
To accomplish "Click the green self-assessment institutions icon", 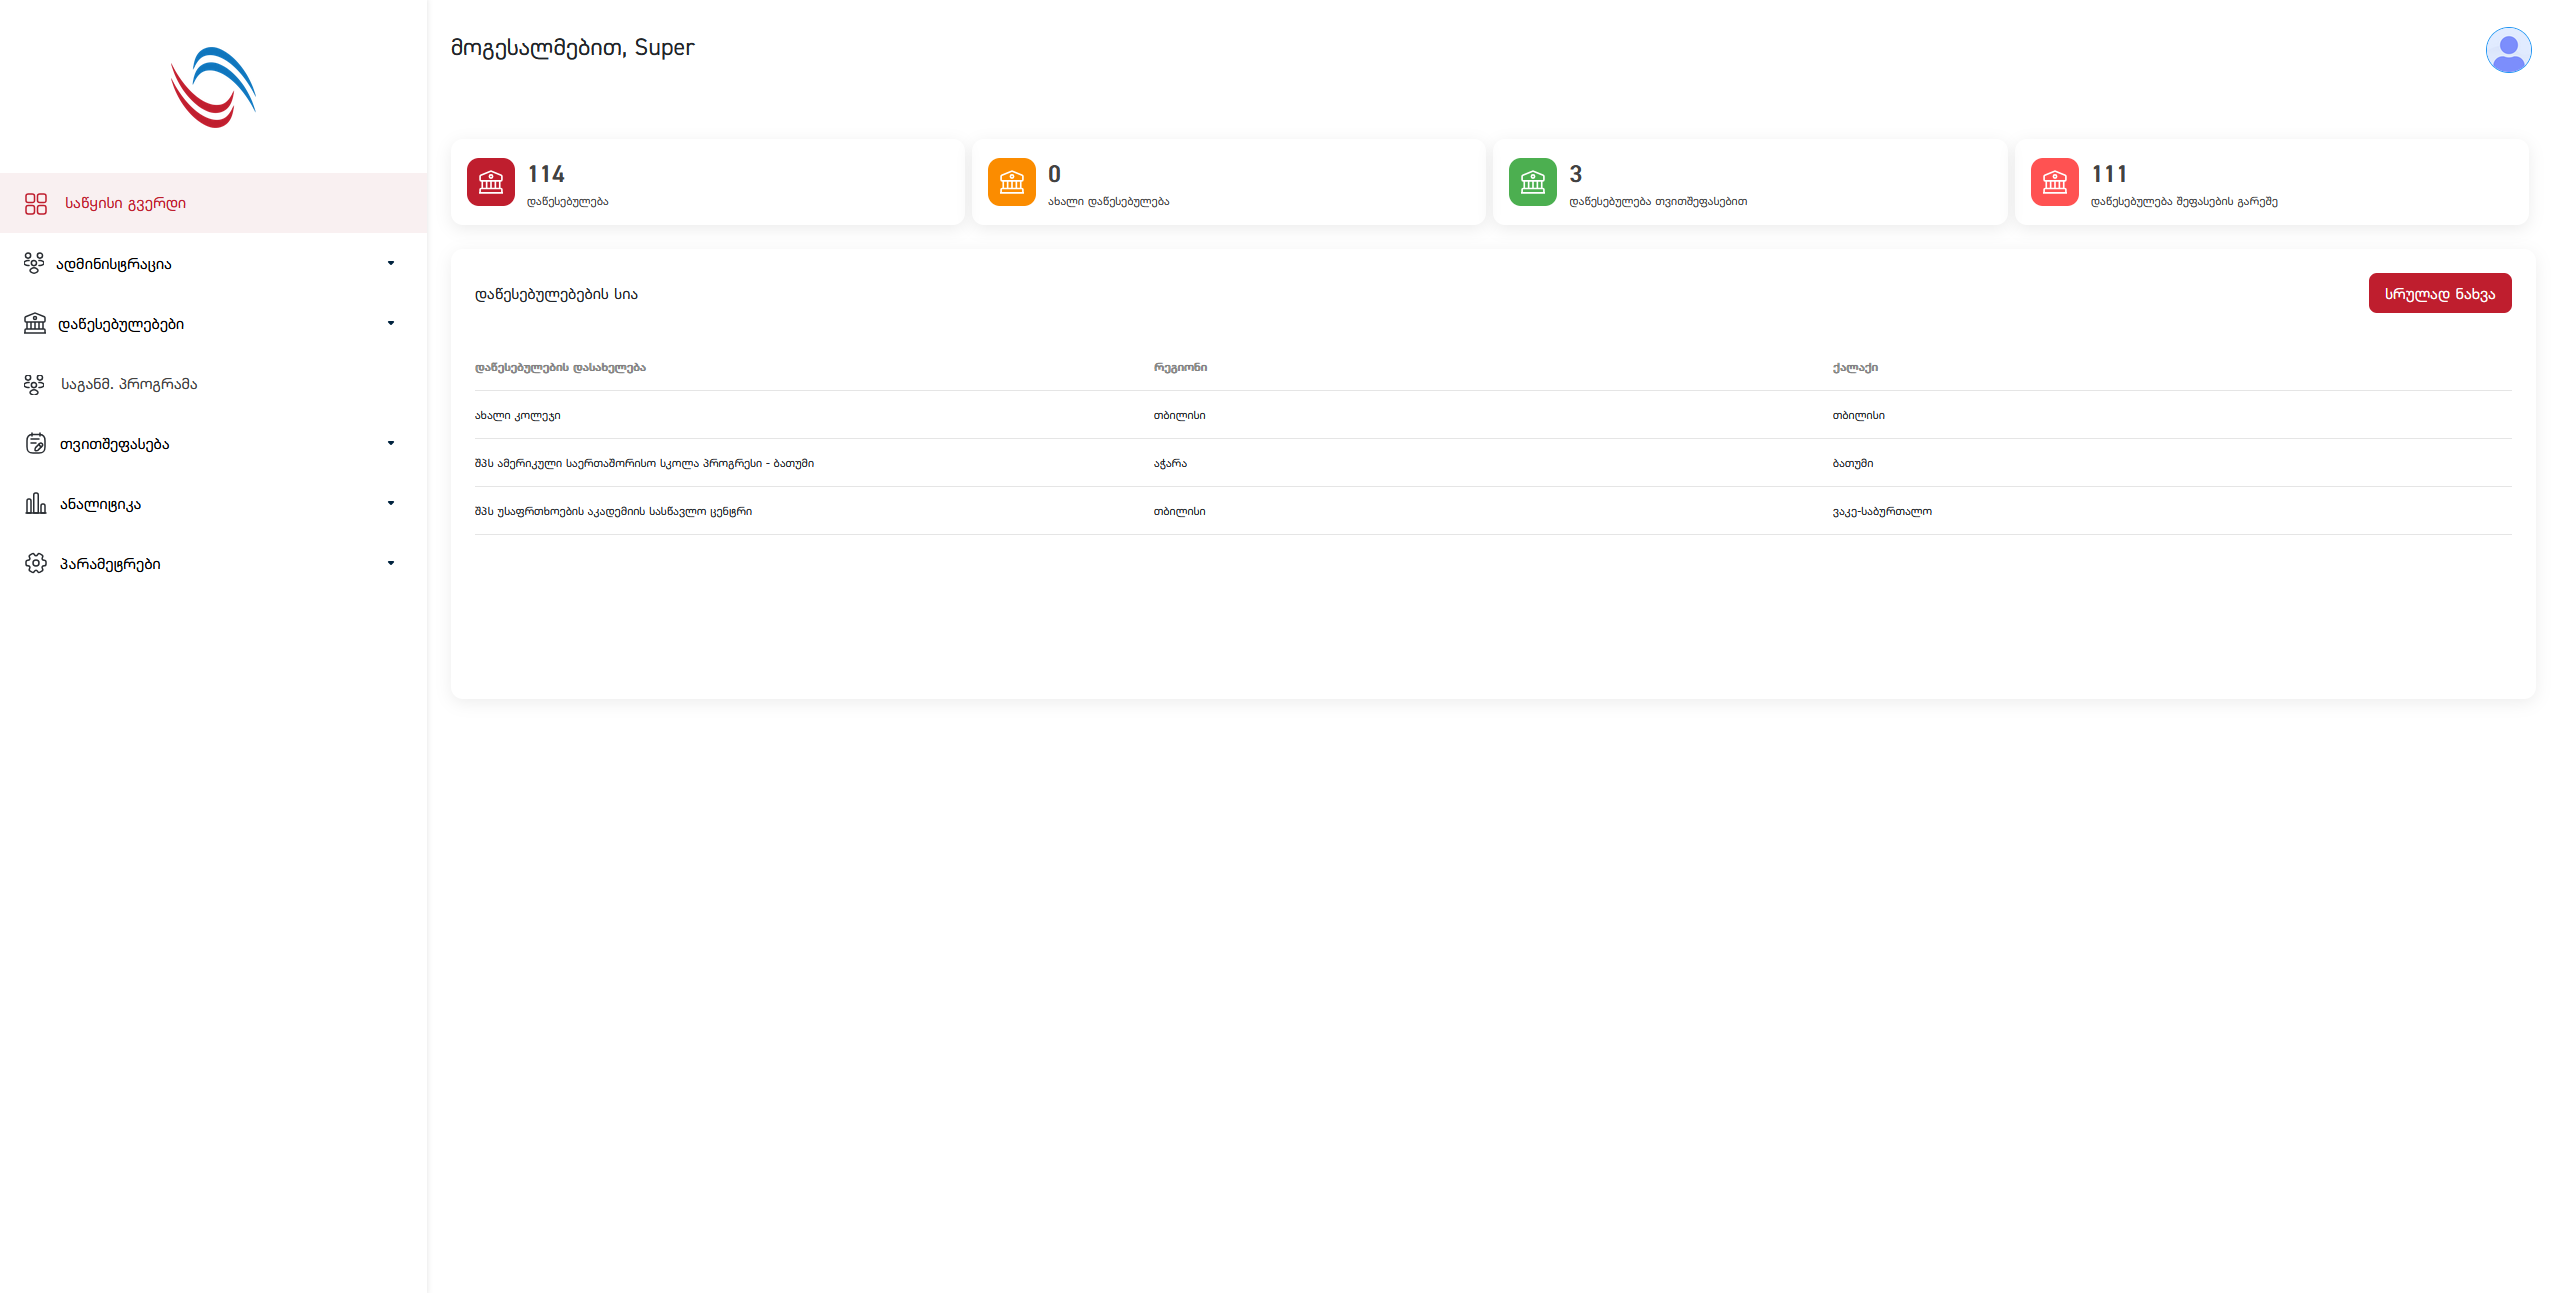I will [1533, 182].
